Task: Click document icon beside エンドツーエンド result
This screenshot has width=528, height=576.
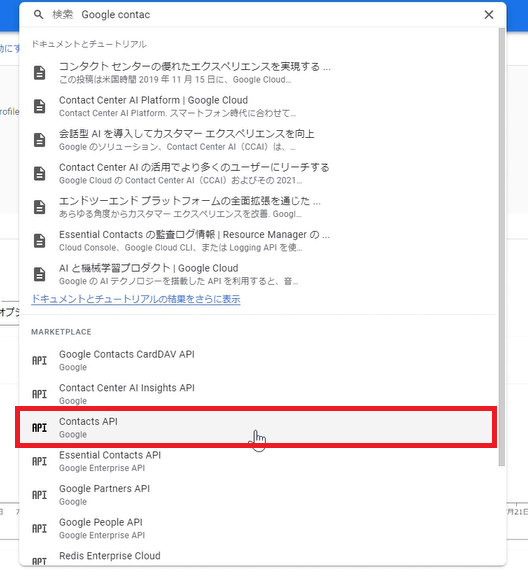Action: click(x=40, y=207)
